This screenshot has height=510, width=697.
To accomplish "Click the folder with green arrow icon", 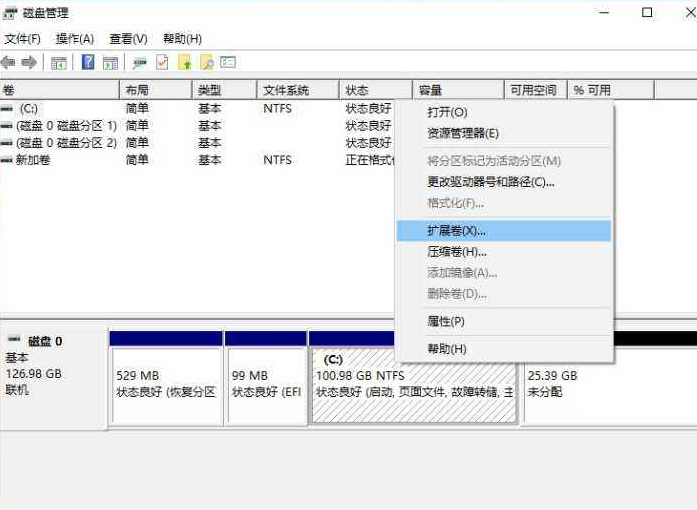I will tap(184, 63).
